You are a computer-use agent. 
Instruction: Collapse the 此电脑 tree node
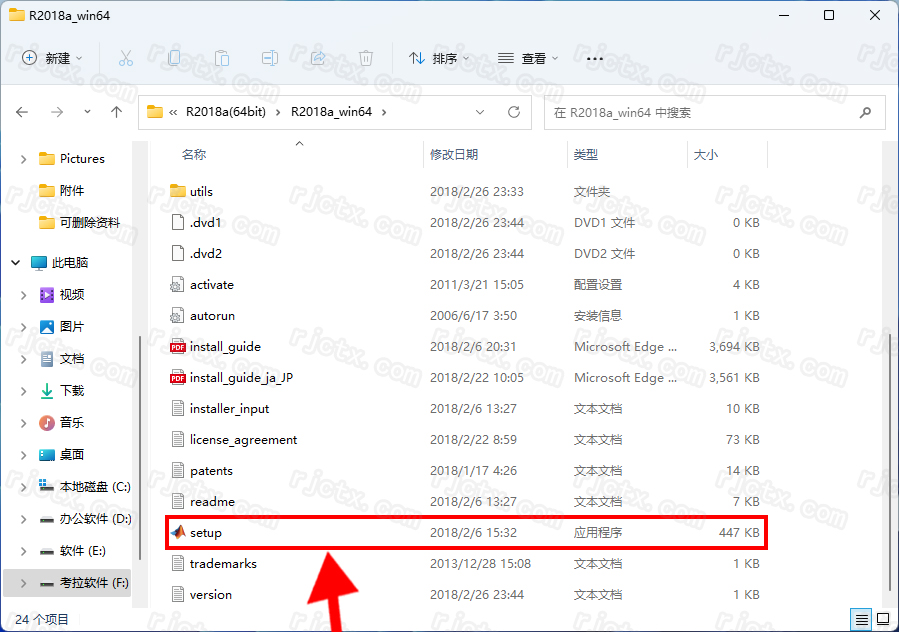[x=16, y=262]
